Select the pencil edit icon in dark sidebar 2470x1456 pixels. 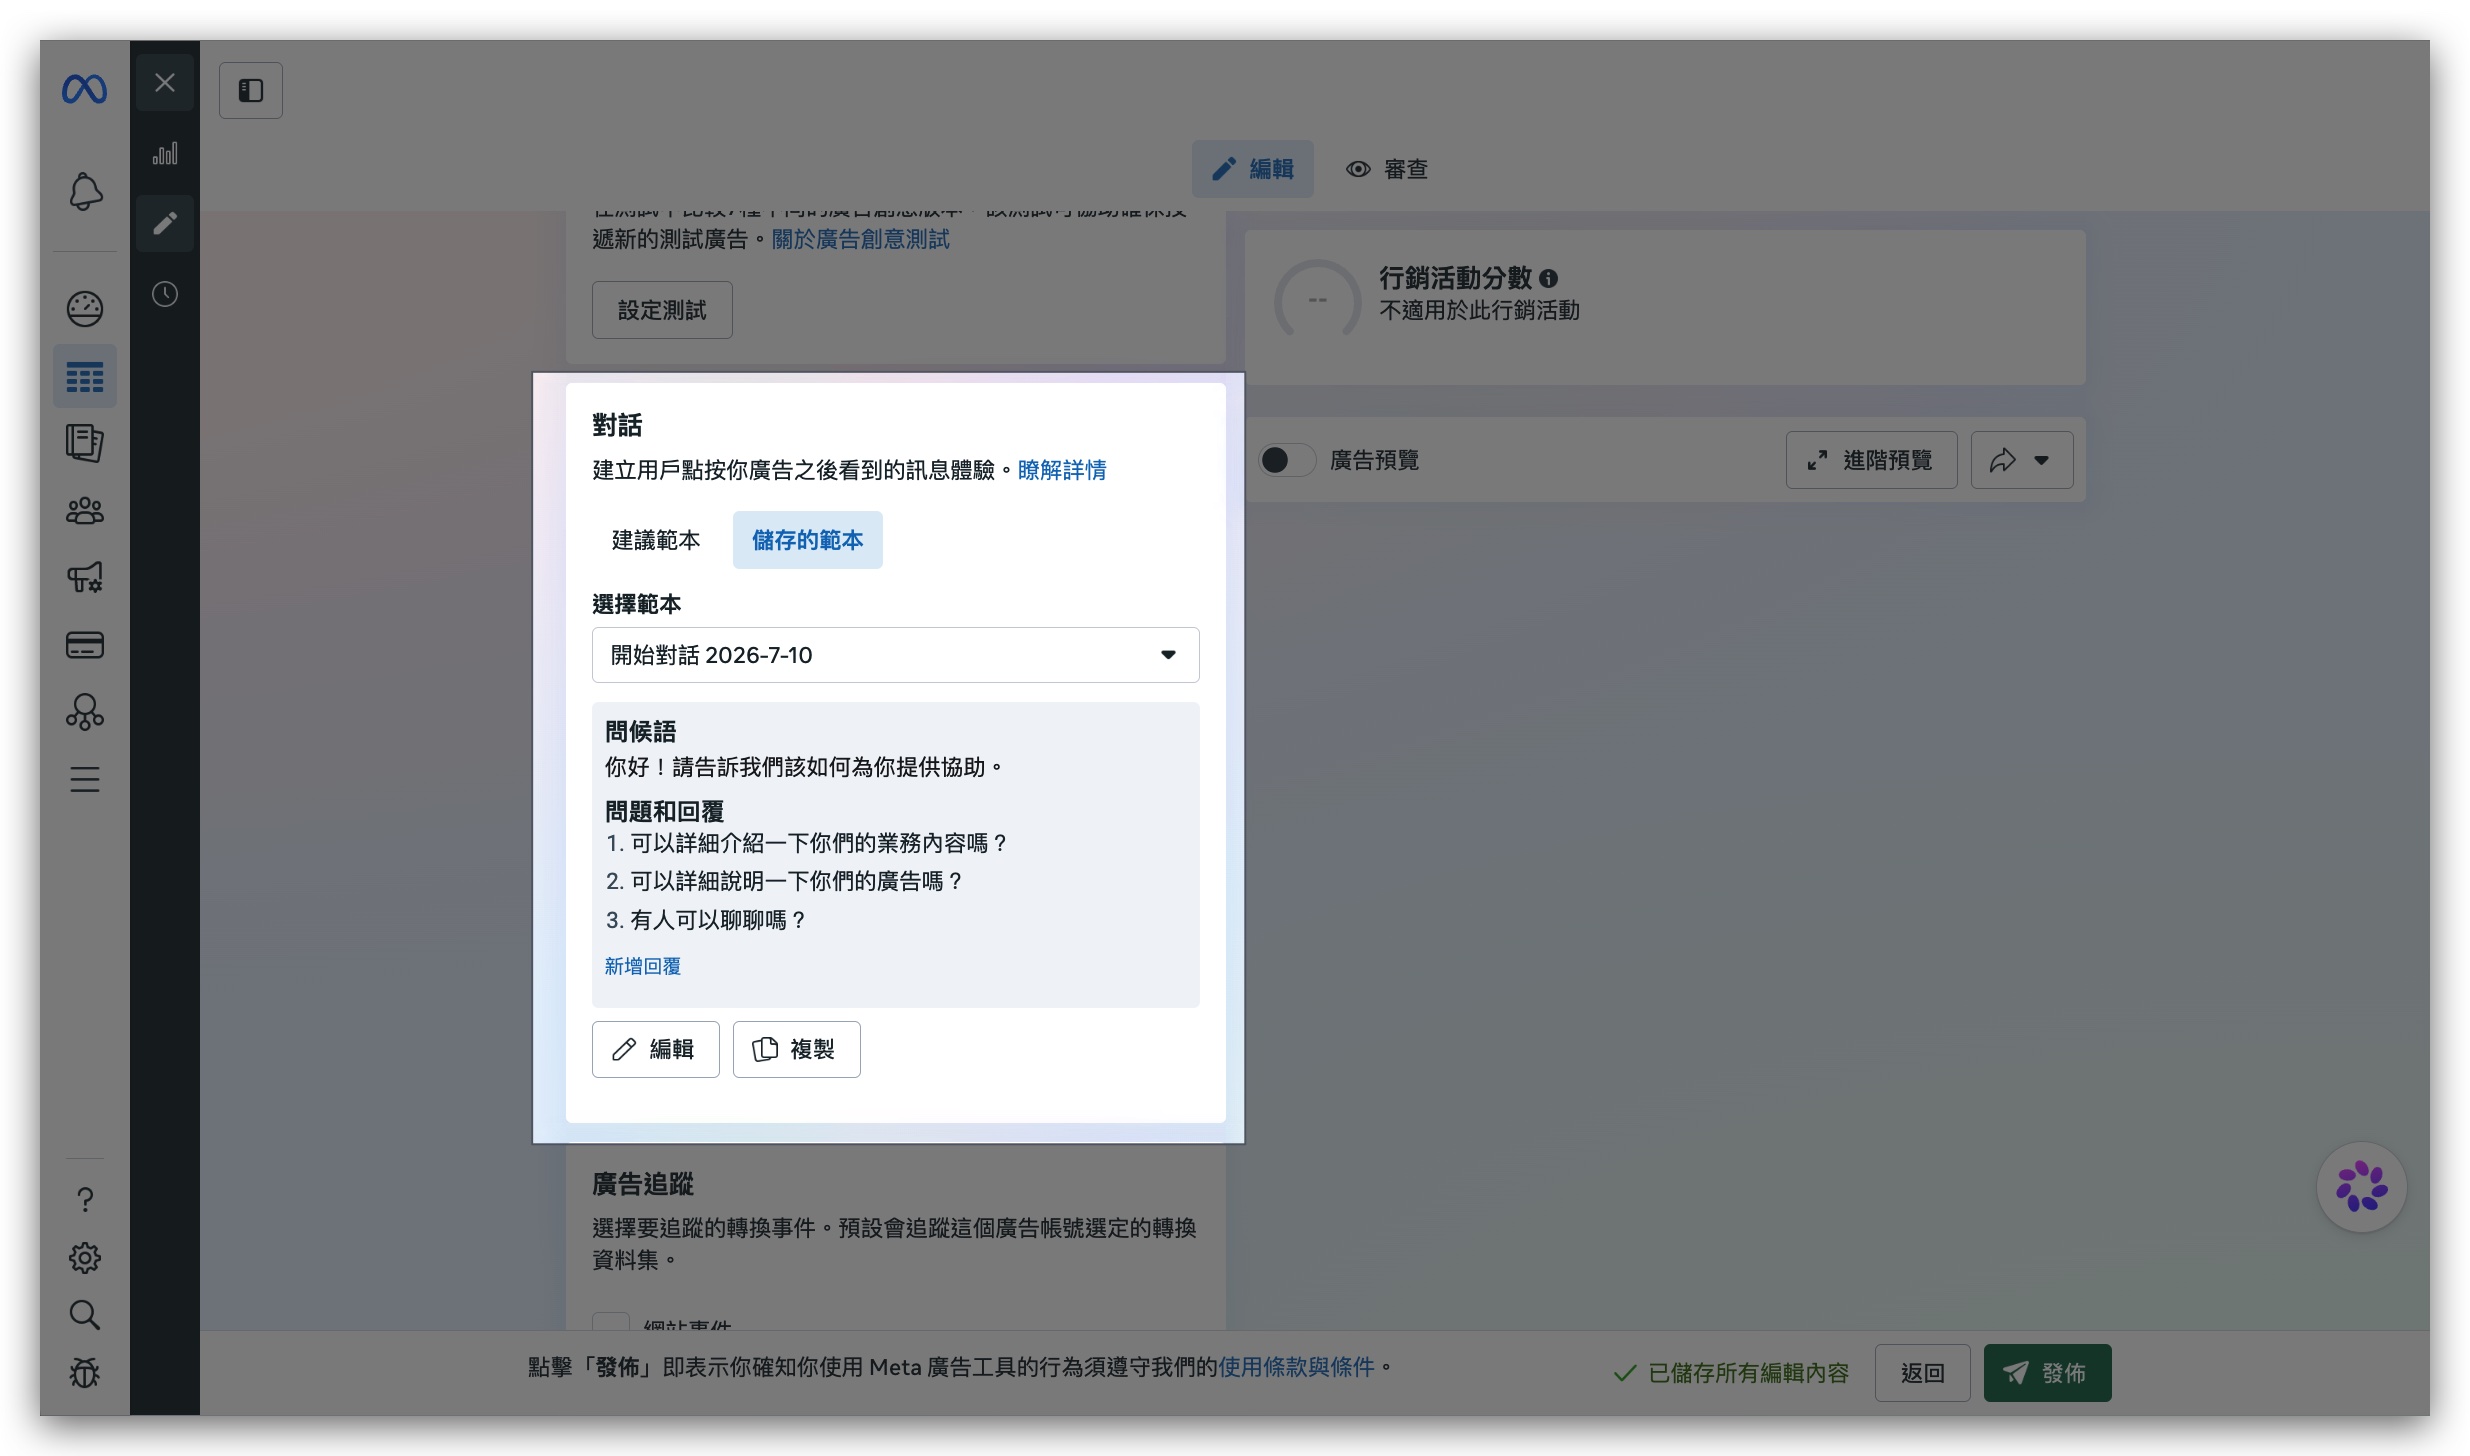(x=165, y=223)
